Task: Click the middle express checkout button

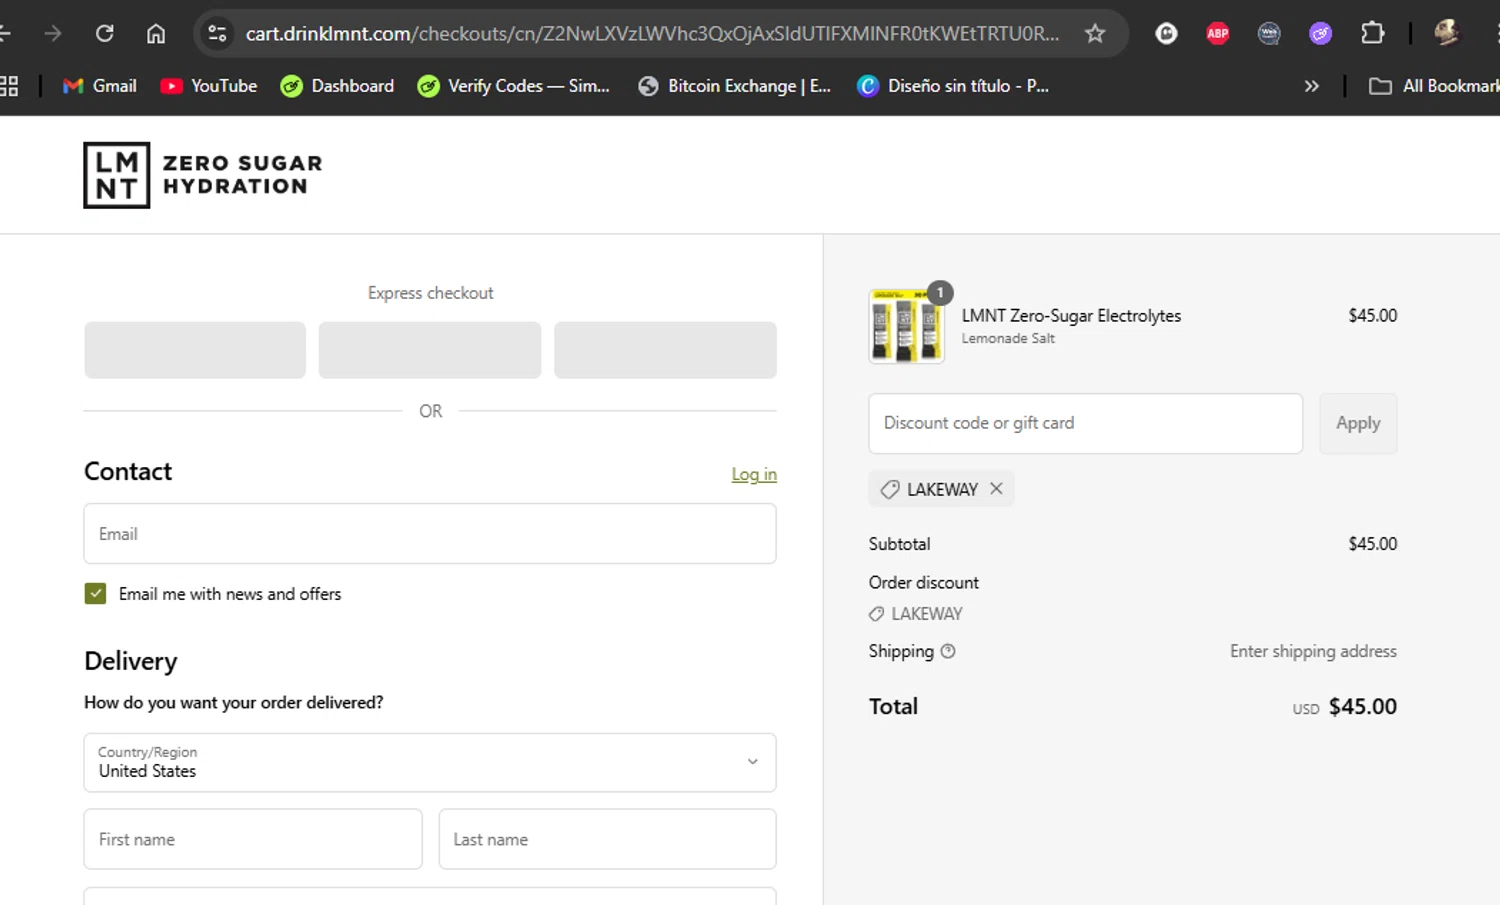Action: pos(430,350)
